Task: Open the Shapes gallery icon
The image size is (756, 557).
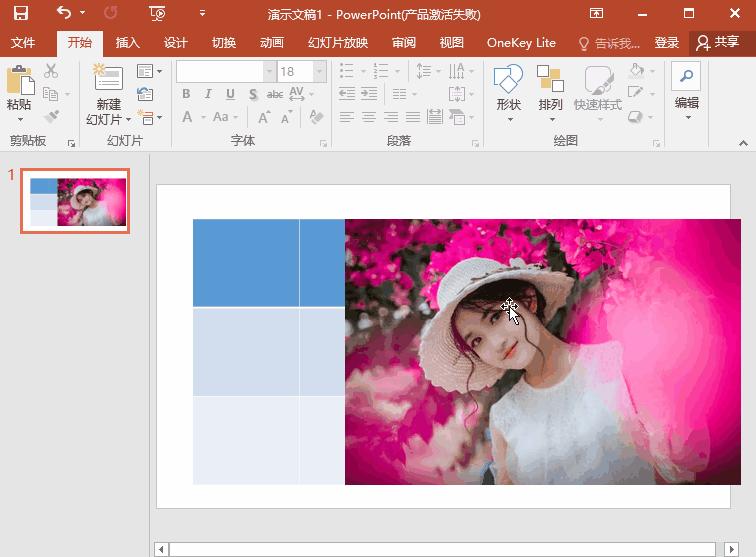Action: tap(508, 80)
